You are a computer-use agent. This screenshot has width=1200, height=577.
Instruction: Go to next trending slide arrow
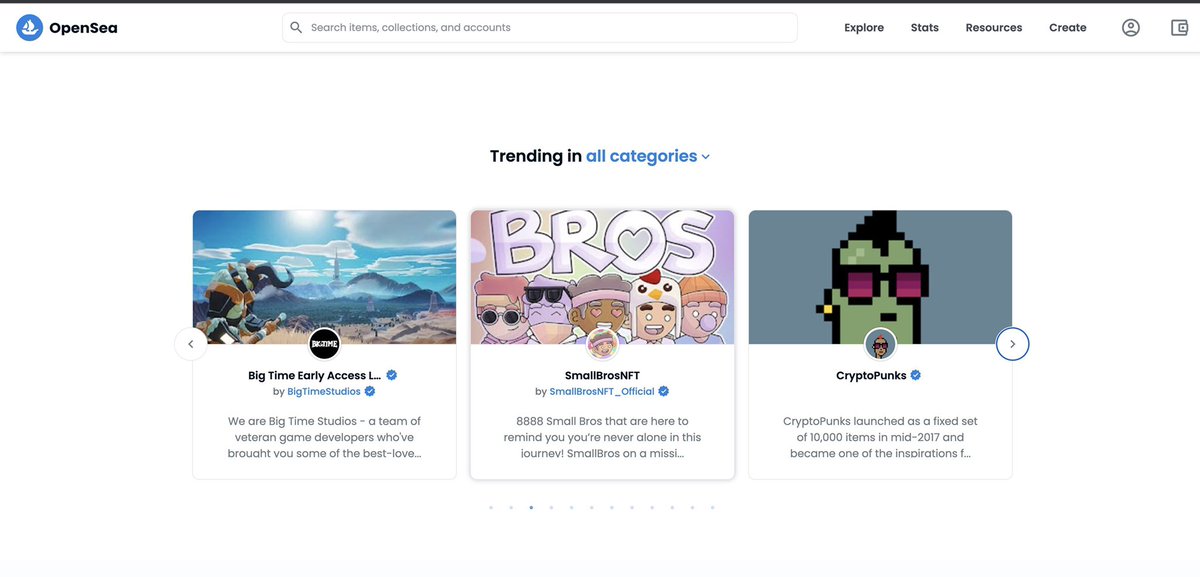[x=1013, y=344]
